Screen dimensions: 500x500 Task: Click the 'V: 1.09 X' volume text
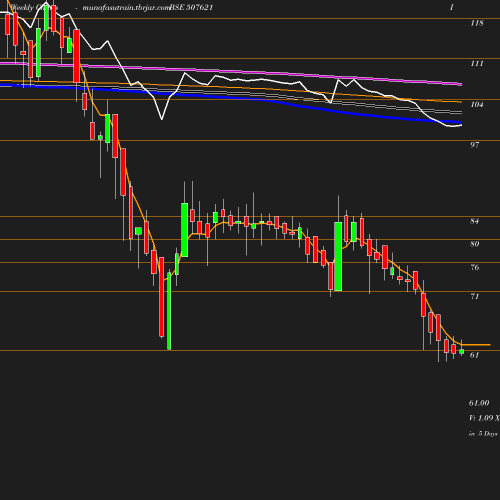coord(484,418)
